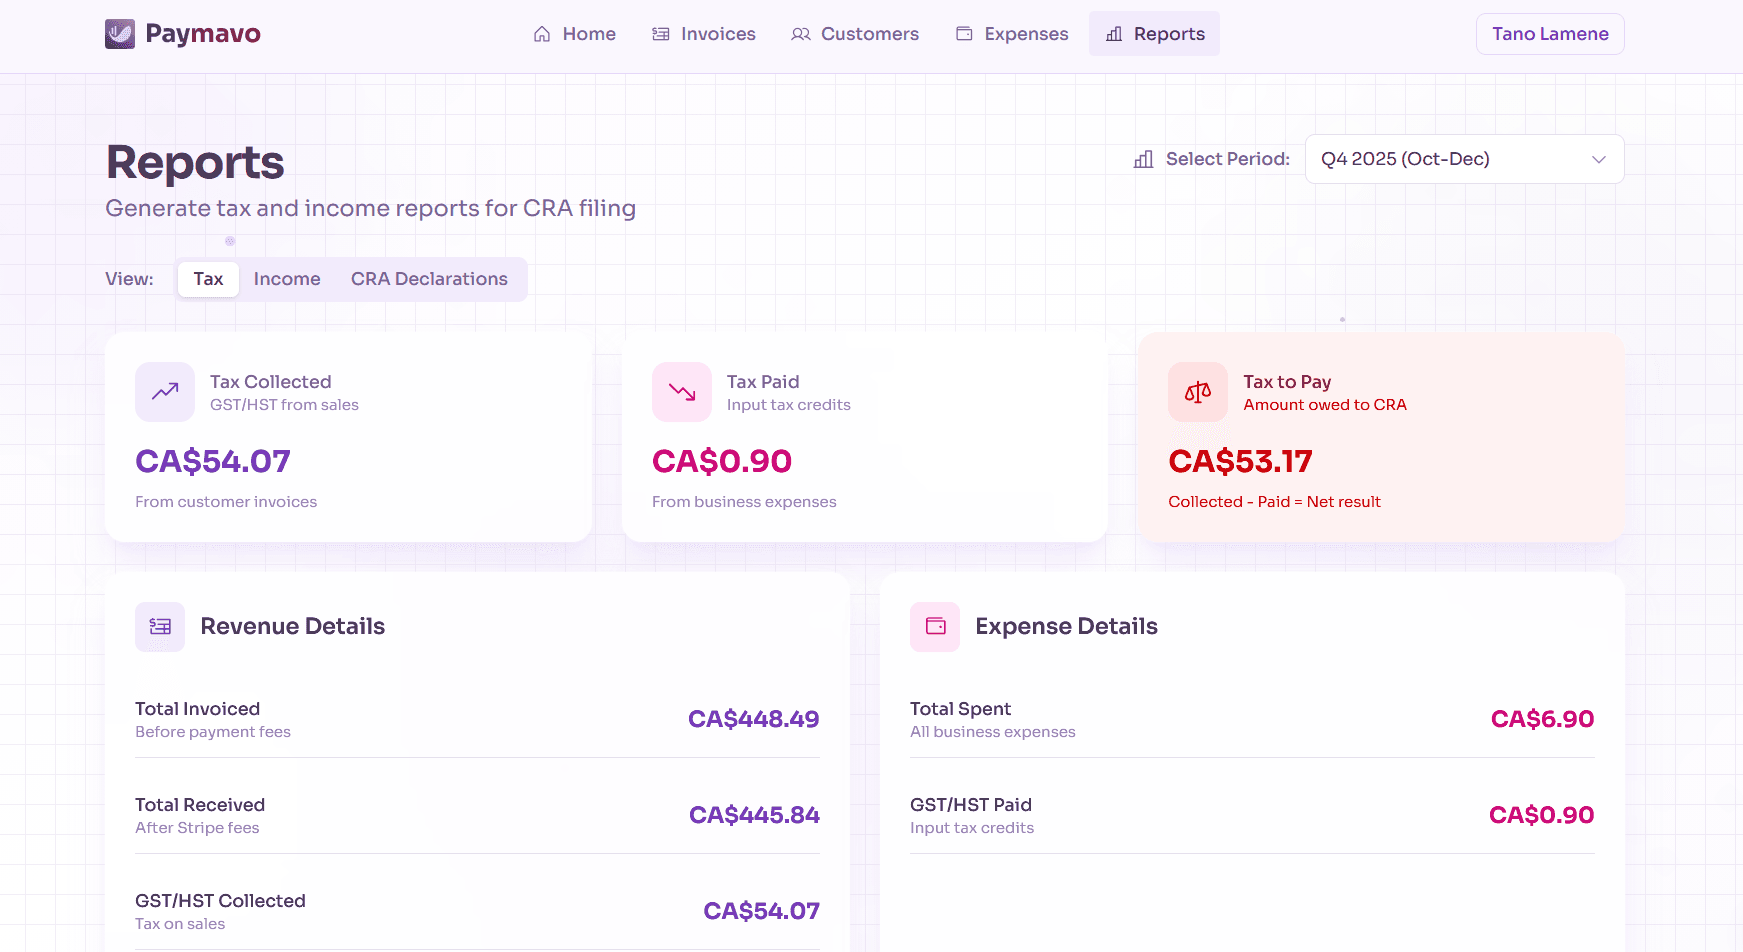Switch to the Income view

tap(287, 278)
